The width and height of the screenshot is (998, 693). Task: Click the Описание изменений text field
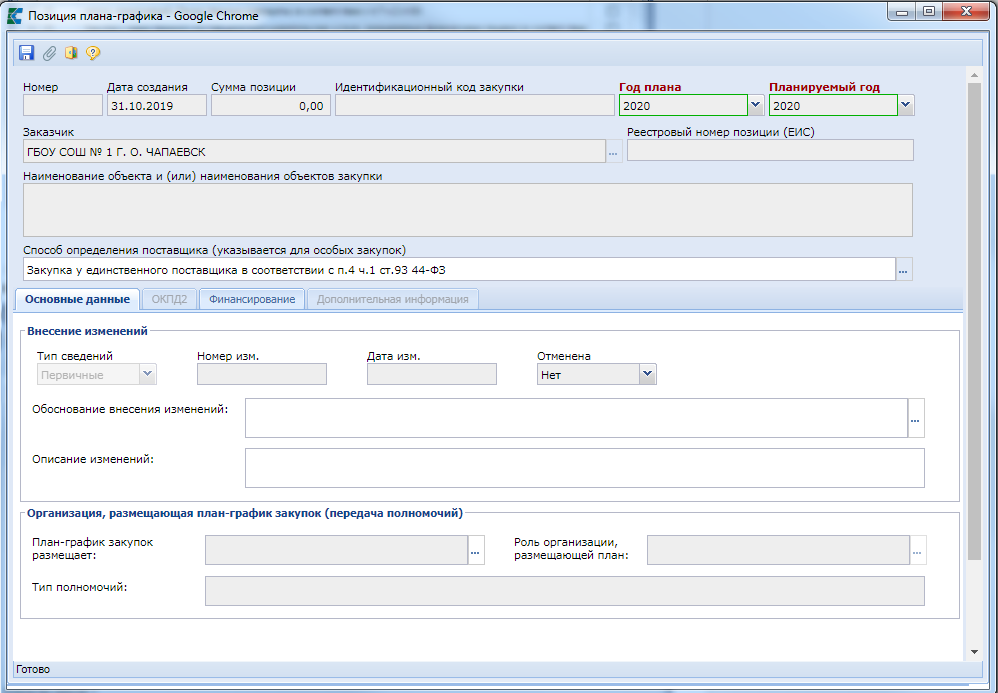[584, 467]
